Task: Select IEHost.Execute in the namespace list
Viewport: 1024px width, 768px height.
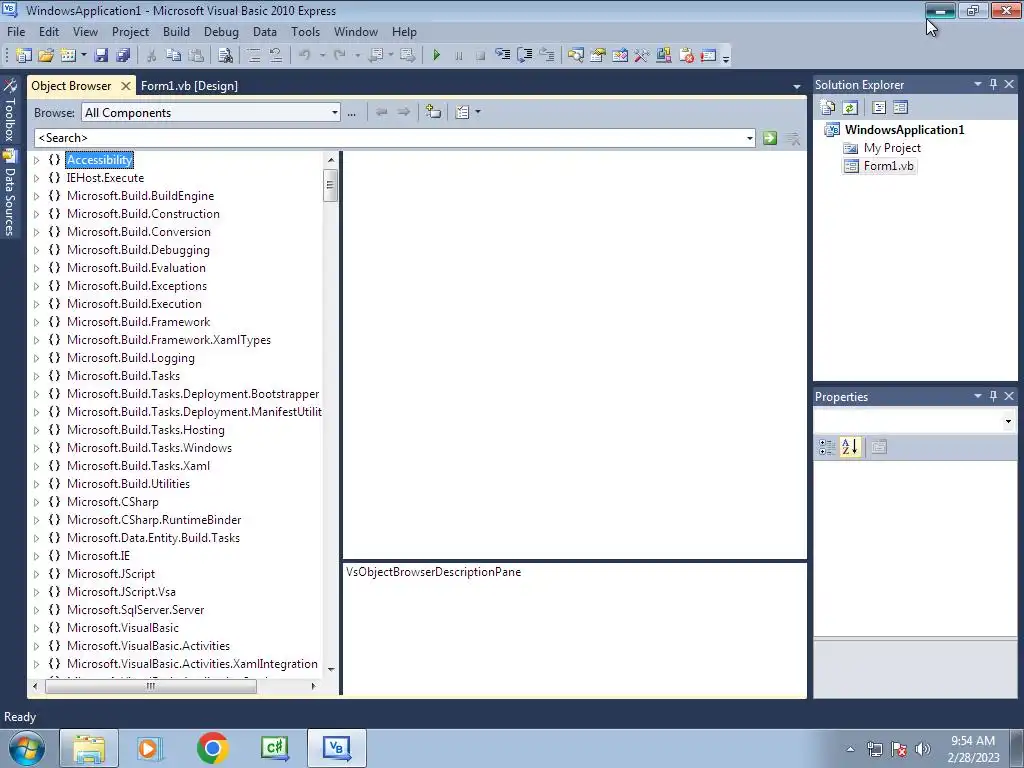Action: point(105,178)
